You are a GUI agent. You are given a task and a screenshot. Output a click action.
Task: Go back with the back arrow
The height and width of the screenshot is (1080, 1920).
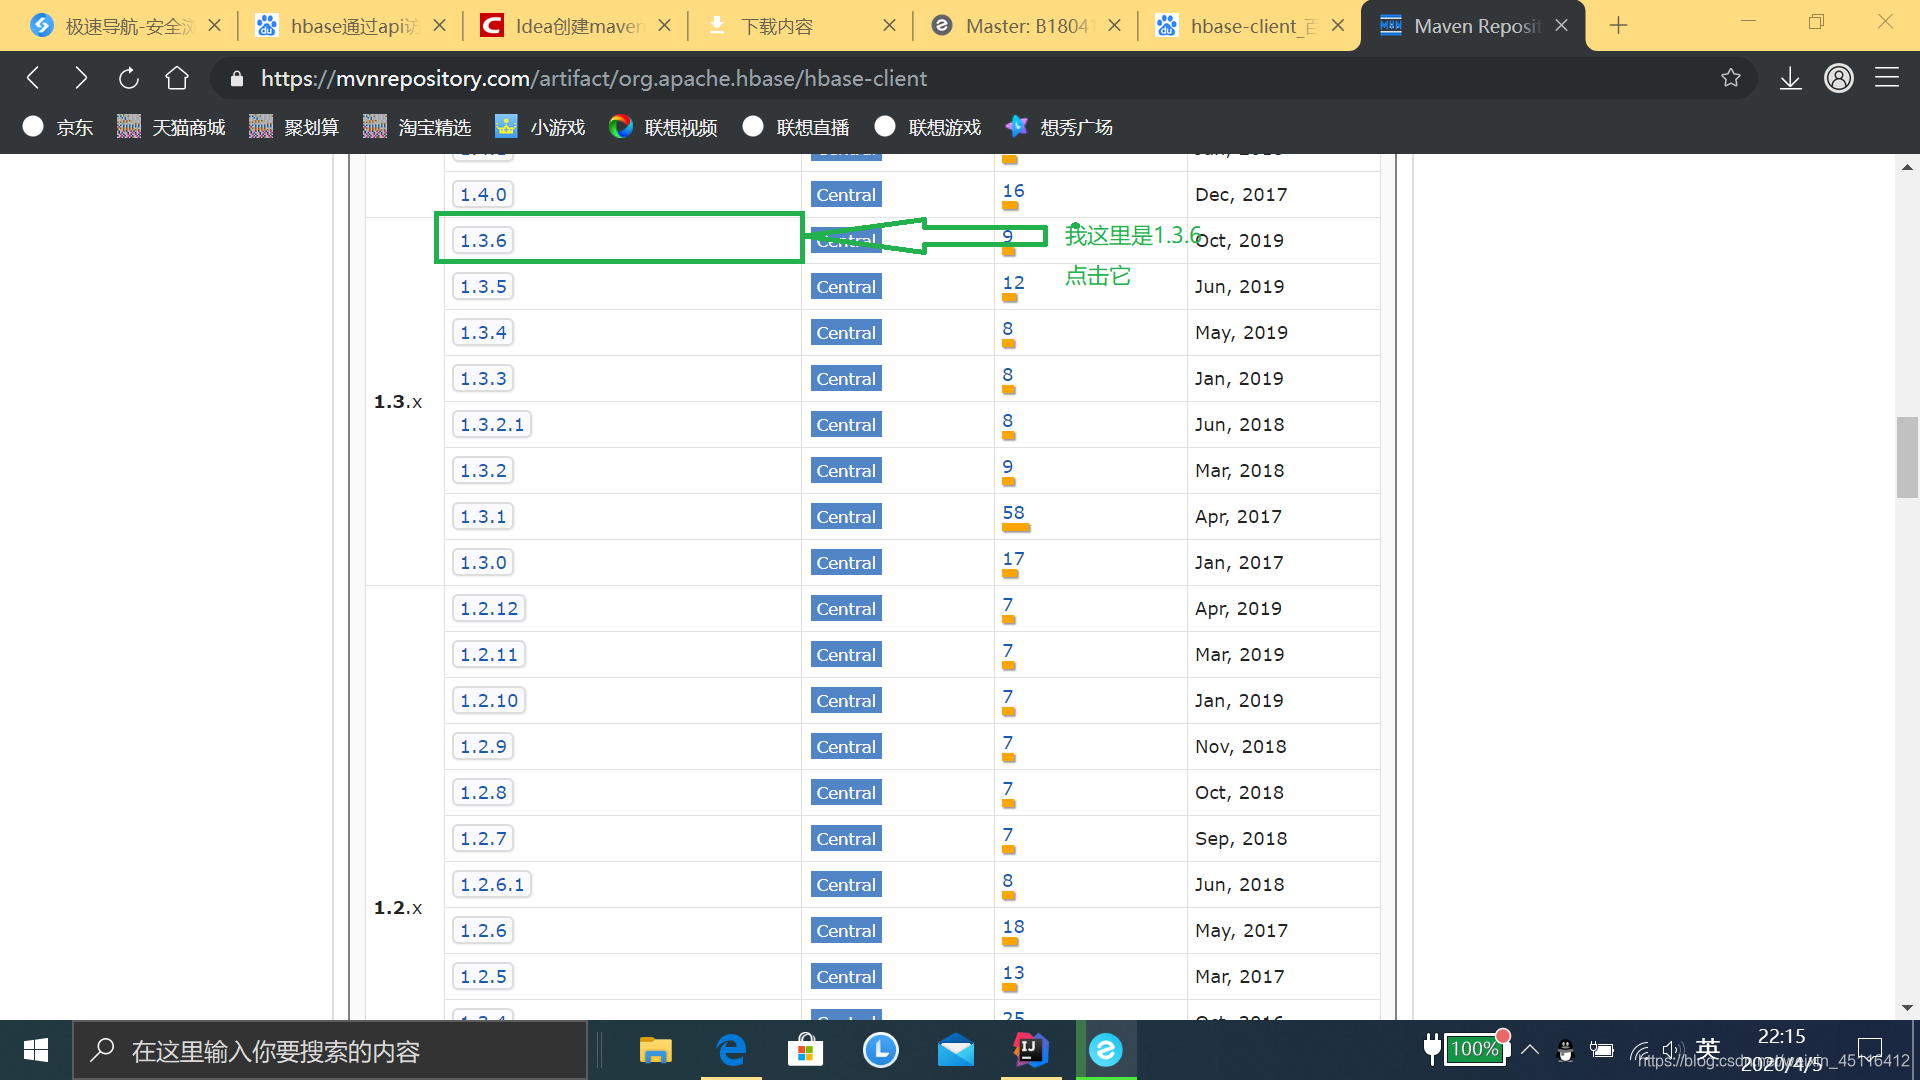pyautogui.click(x=33, y=78)
